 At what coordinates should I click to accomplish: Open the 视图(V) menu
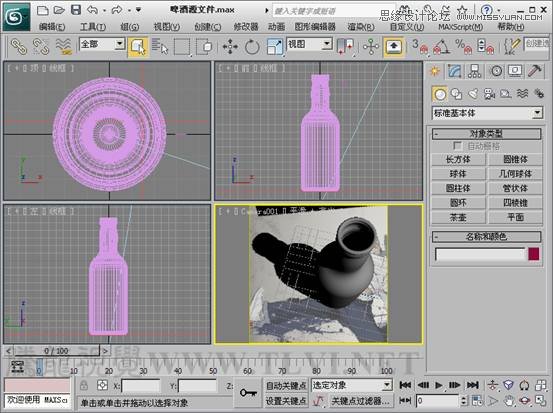tap(166, 26)
